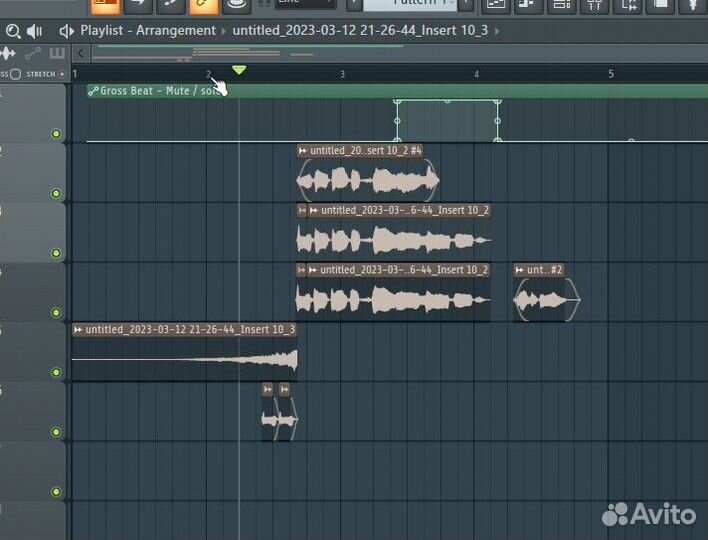Click the speaker icon beside Playlist title
This screenshot has width=708, height=540.
pos(66,30)
